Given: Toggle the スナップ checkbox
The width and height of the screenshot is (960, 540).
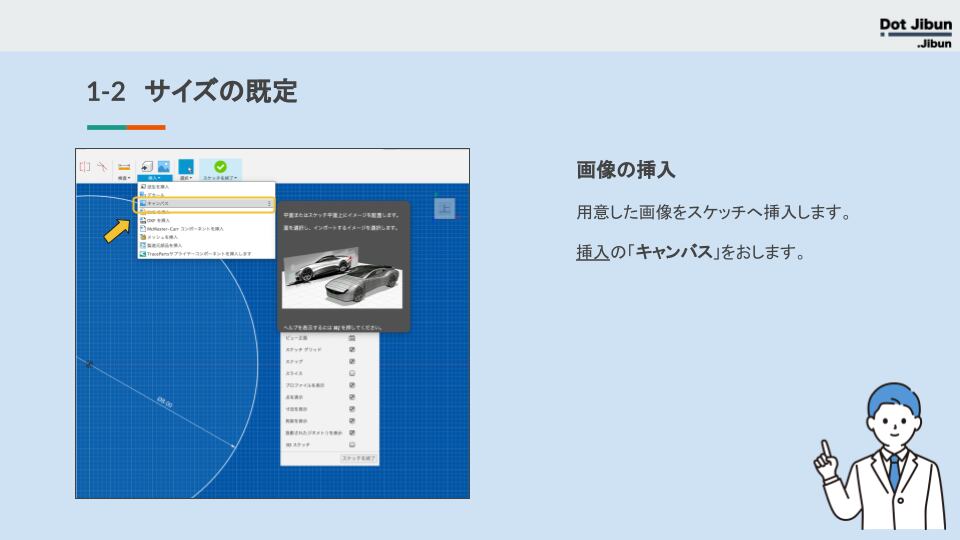Looking at the screenshot, I should (352, 361).
